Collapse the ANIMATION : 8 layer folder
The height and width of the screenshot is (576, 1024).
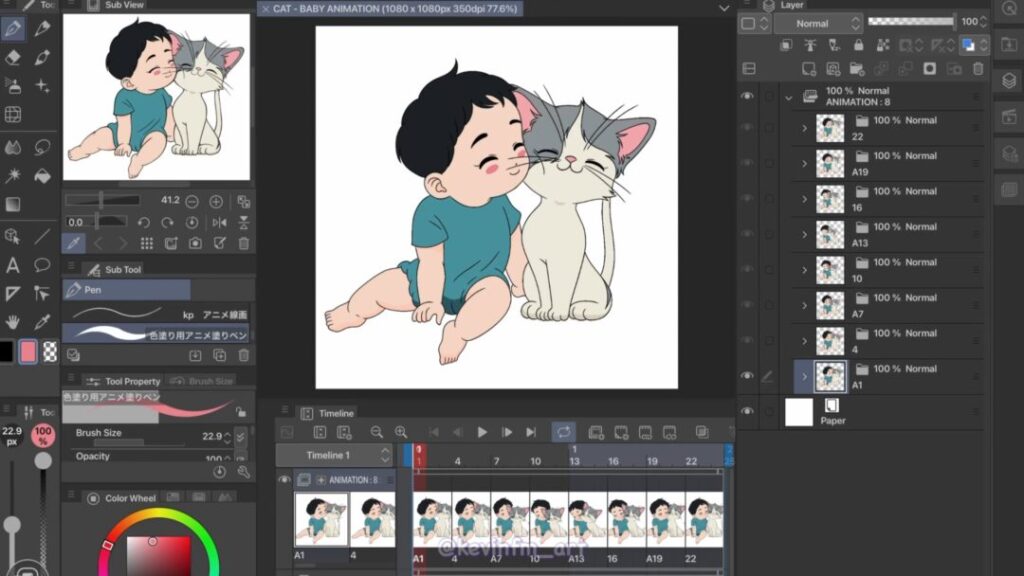[x=789, y=97]
